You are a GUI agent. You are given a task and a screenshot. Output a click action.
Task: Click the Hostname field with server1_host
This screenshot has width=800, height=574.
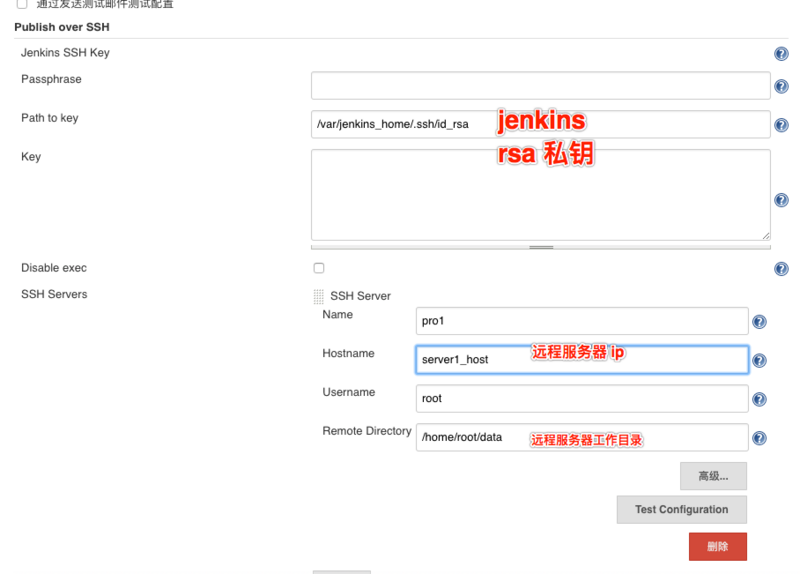tap(582, 360)
